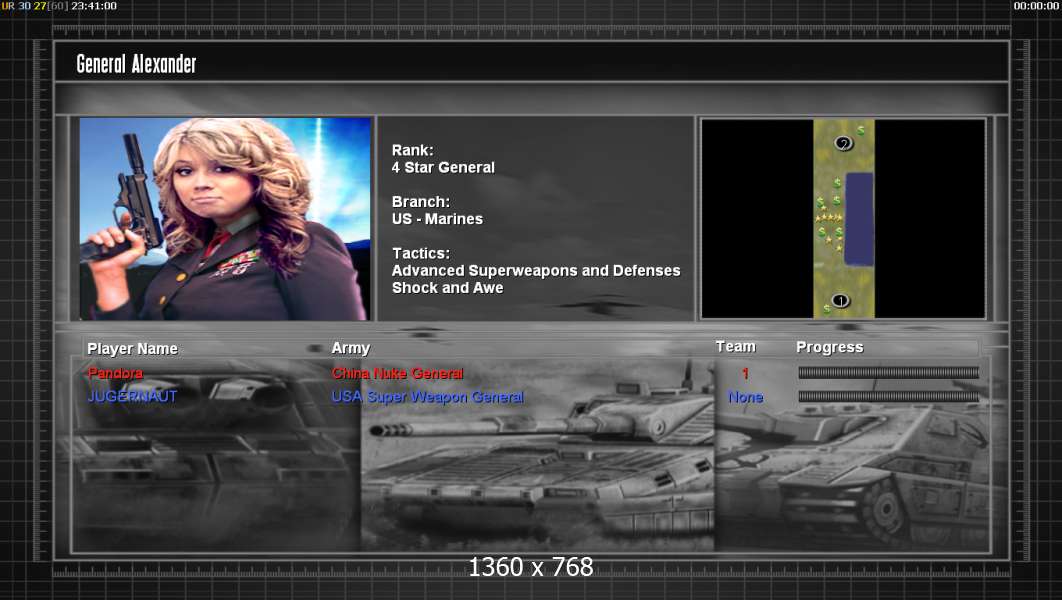The width and height of the screenshot is (1062, 600).
Task: Click the "Branch:" label
Action: click(x=421, y=202)
